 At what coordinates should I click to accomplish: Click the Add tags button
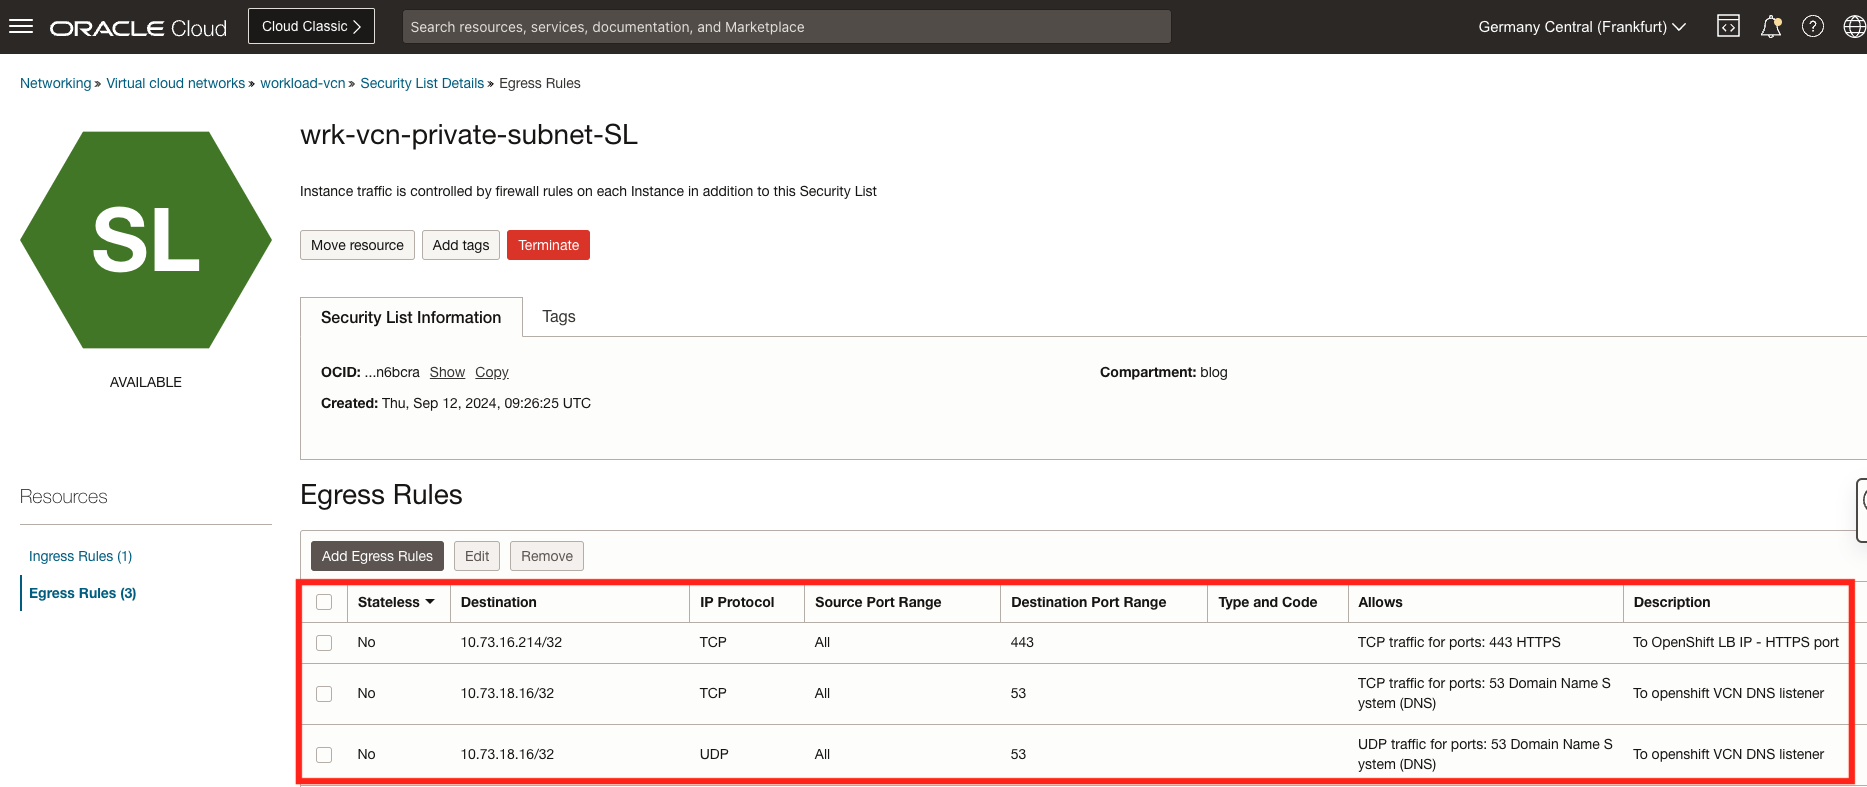coord(461,245)
